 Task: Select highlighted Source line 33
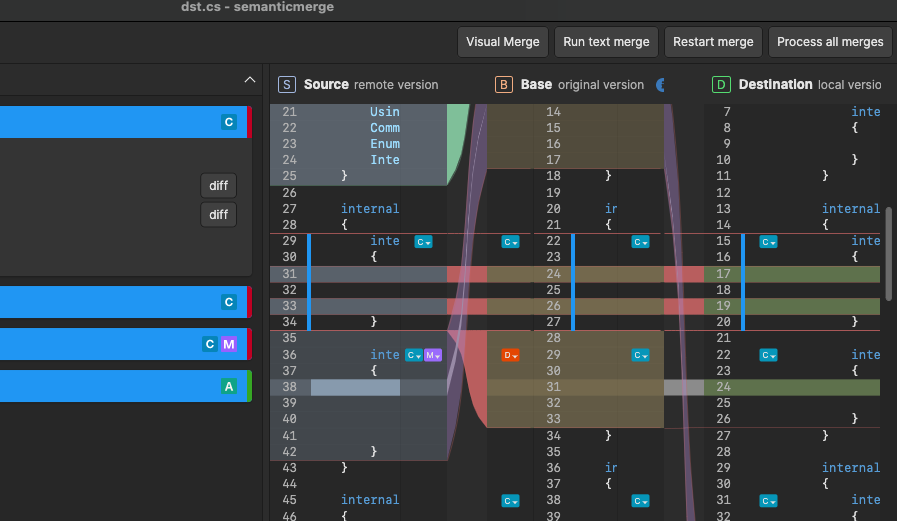point(358,306)
